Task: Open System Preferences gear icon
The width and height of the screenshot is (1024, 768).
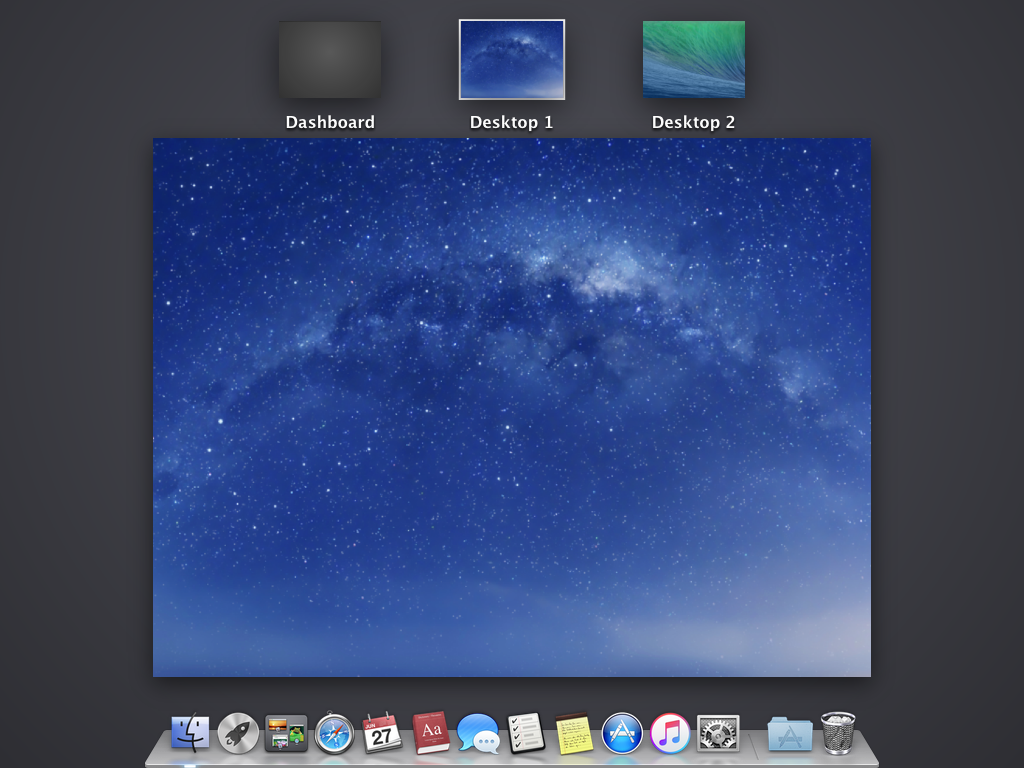Action: [x=718, y=733]
